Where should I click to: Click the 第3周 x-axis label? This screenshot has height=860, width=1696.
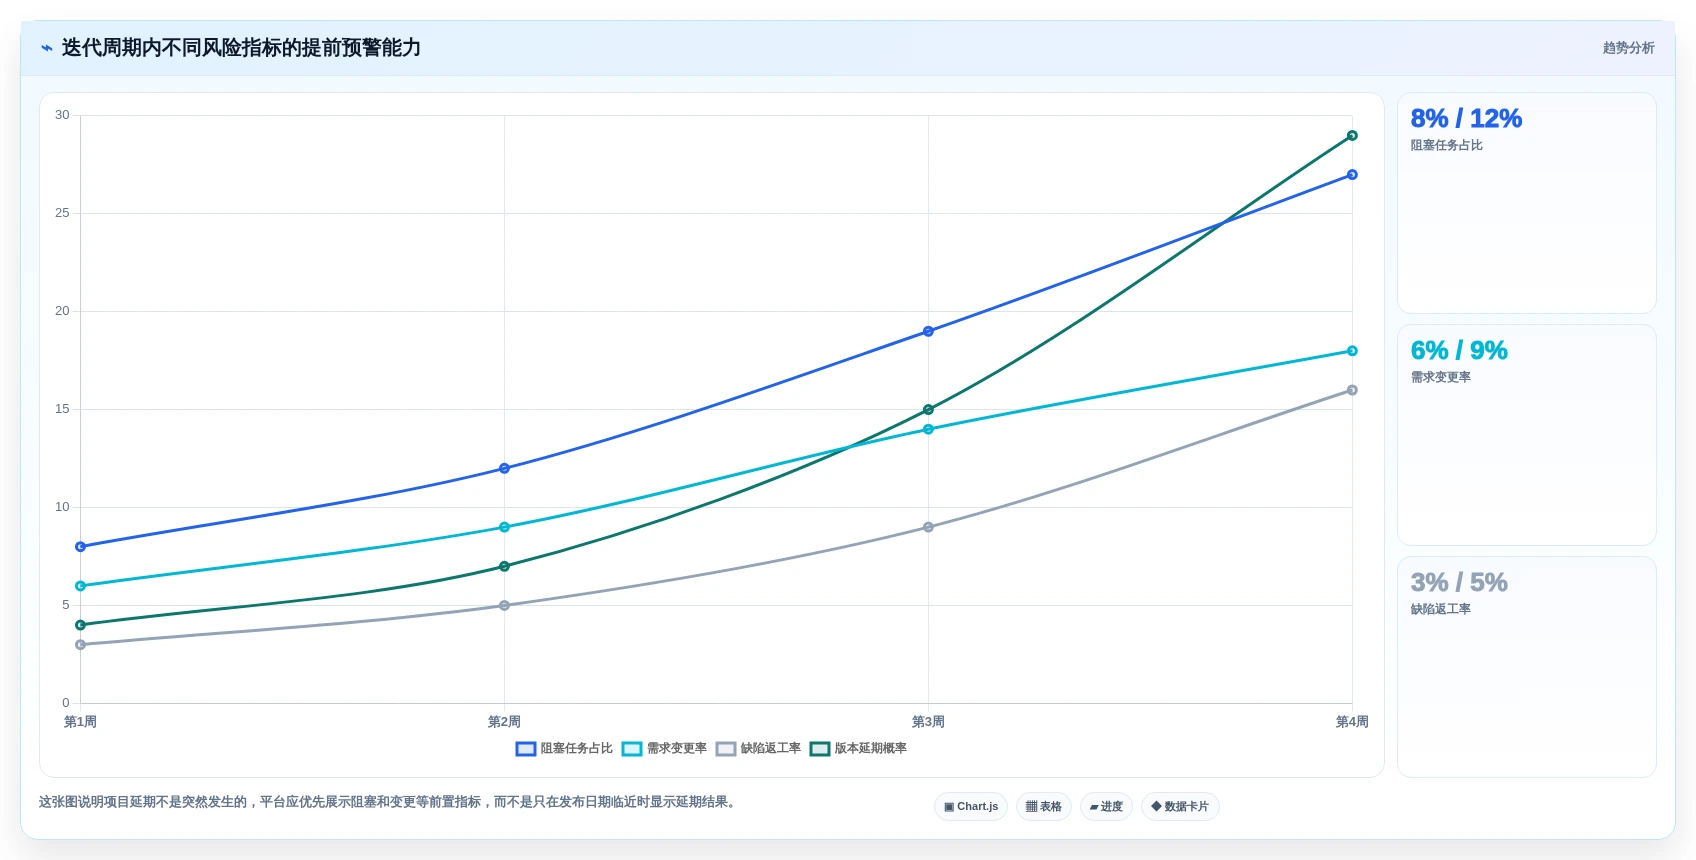[x=928, y=722]
